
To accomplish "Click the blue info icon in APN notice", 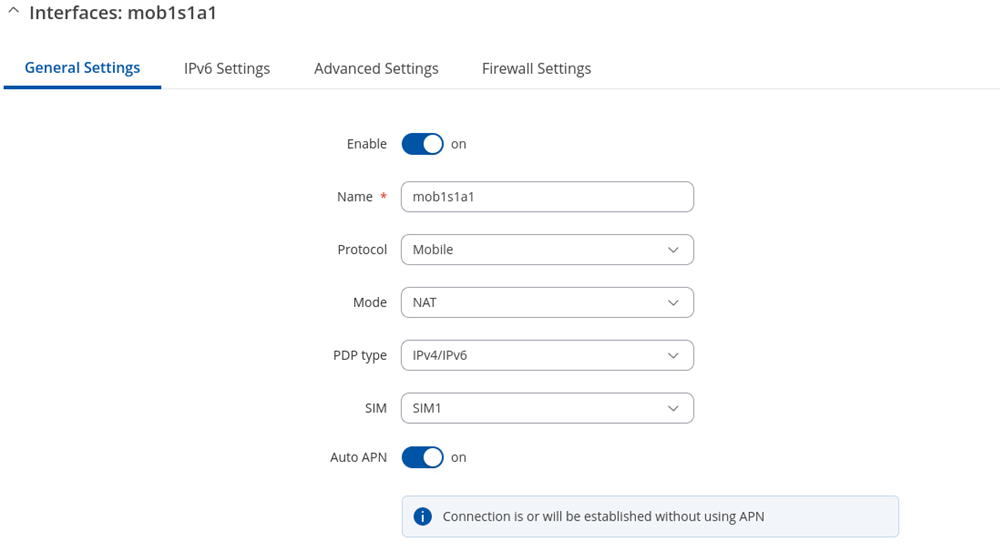I will pos(423,516).
